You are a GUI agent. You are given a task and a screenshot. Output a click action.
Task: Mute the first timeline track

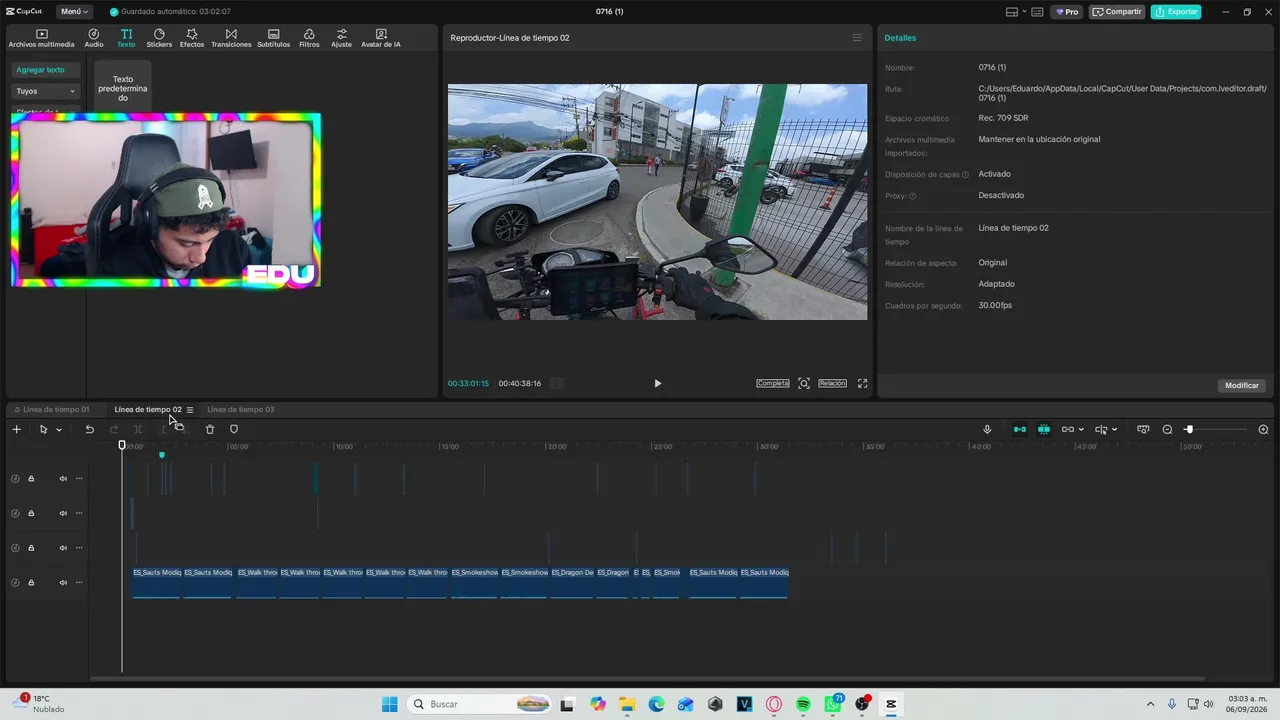pos(63,478)
